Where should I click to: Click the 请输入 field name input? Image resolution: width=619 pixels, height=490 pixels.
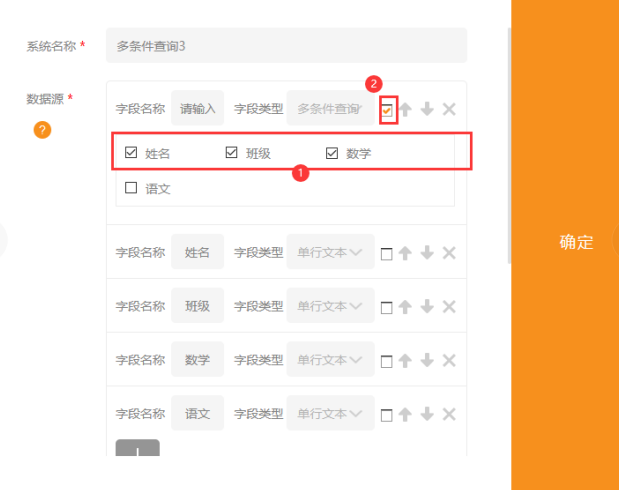(x=197, y=108)
